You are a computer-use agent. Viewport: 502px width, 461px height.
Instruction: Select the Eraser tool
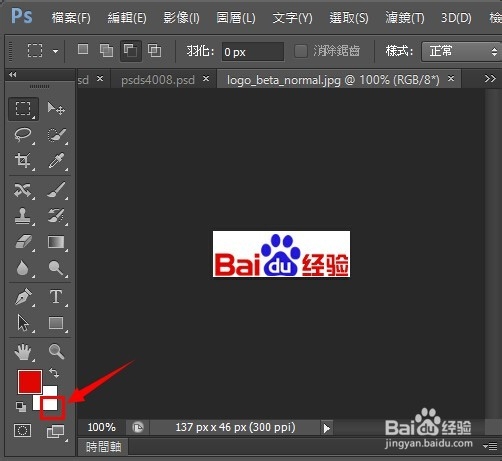(x=23, y=242)
